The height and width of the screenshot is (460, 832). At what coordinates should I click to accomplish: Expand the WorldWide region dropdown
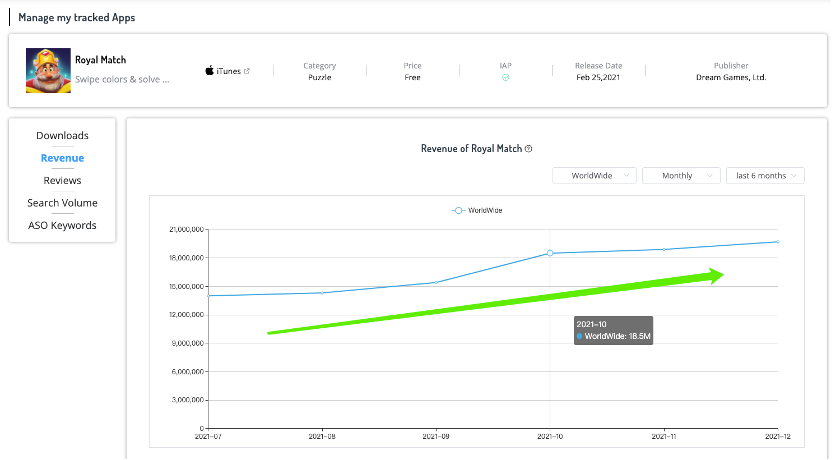(x=594, y=175)
